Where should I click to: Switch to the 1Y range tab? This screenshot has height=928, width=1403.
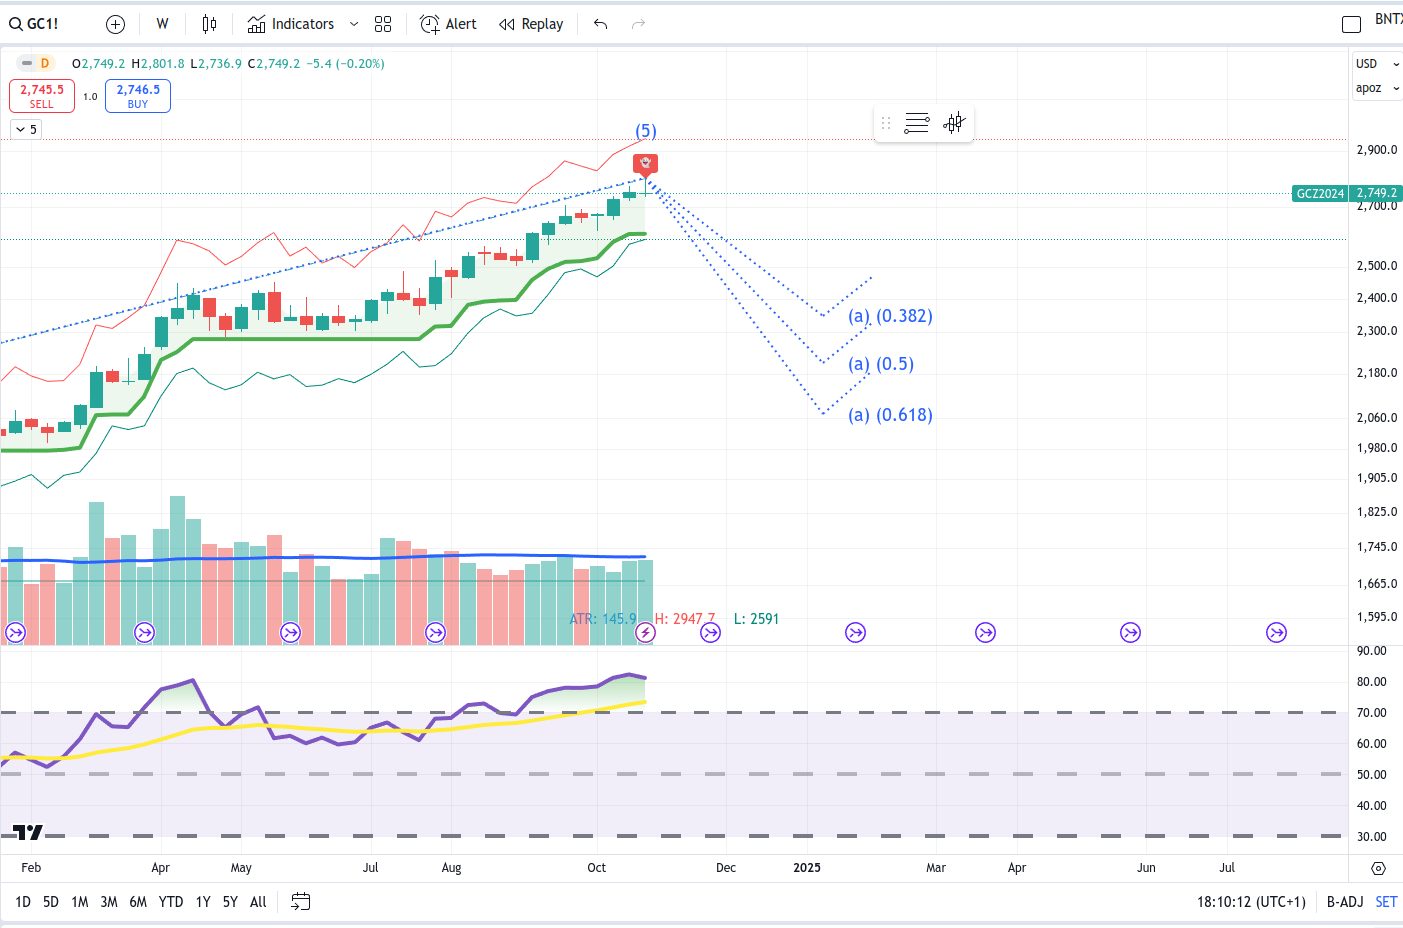(x=203, y=901)
